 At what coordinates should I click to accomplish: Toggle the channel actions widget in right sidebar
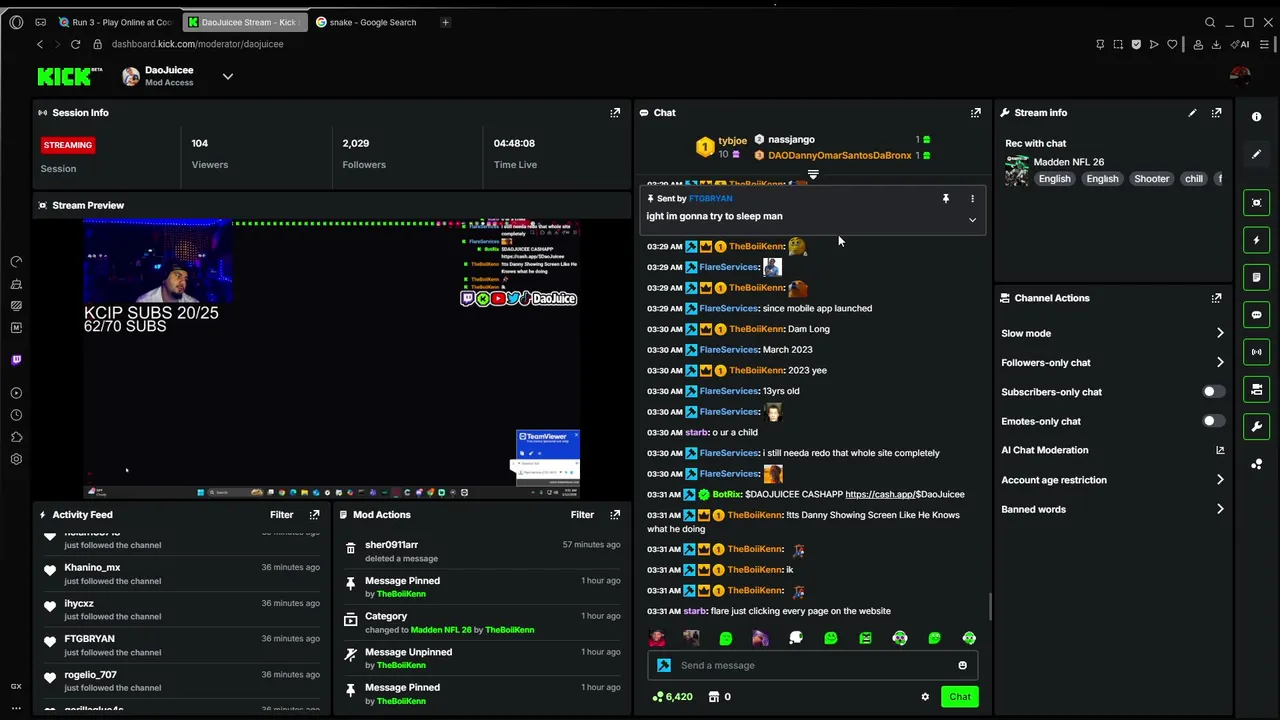pyautogui.click(x=1257, y=389)
